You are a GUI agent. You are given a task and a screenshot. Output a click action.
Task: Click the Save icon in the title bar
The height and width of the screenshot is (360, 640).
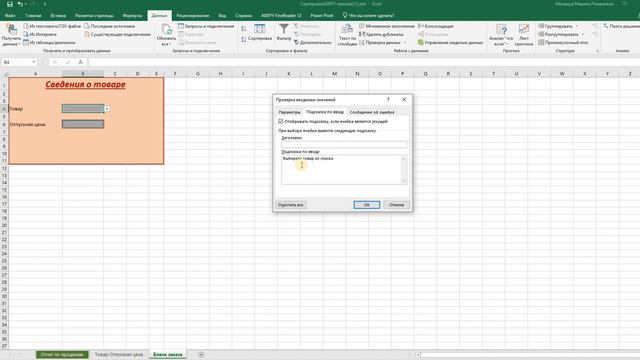coord(10,4)
